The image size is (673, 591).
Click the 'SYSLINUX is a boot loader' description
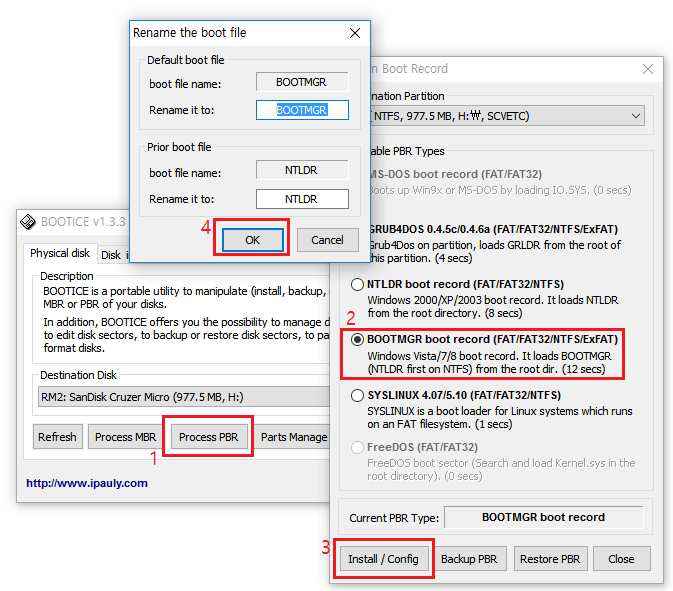[500, 418]
